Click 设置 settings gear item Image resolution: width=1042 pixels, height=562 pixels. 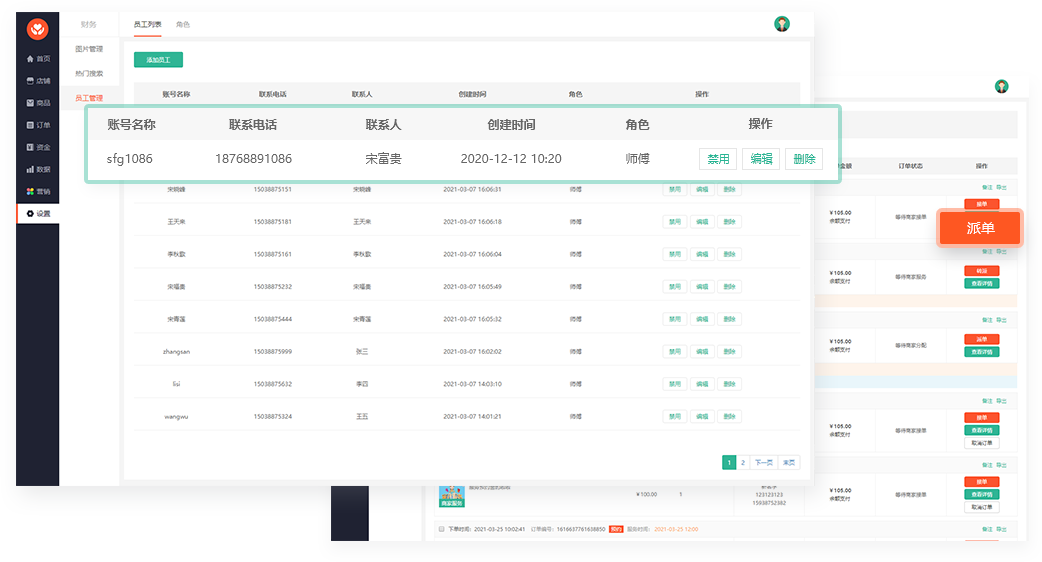(38, 213)
